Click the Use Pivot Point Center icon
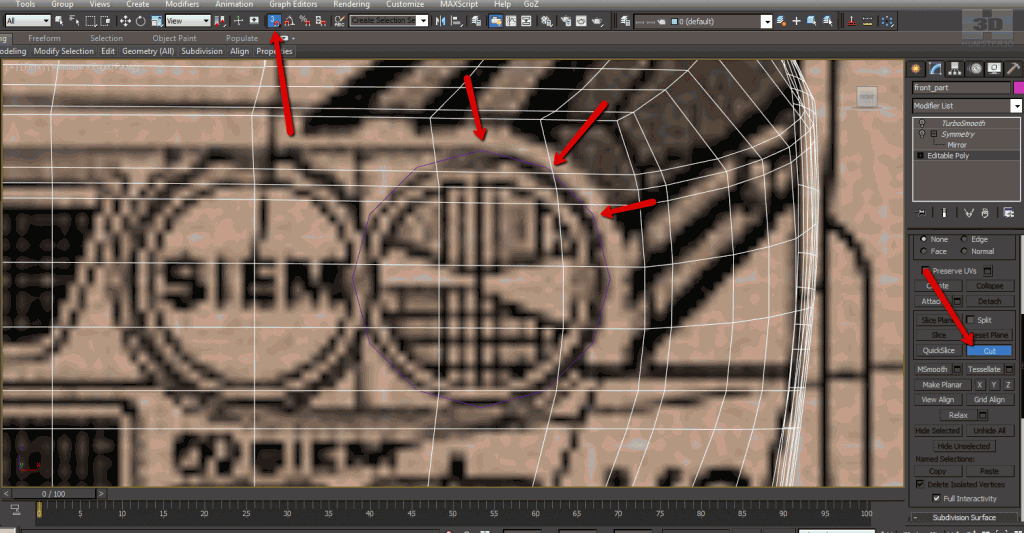 point(220,21)
